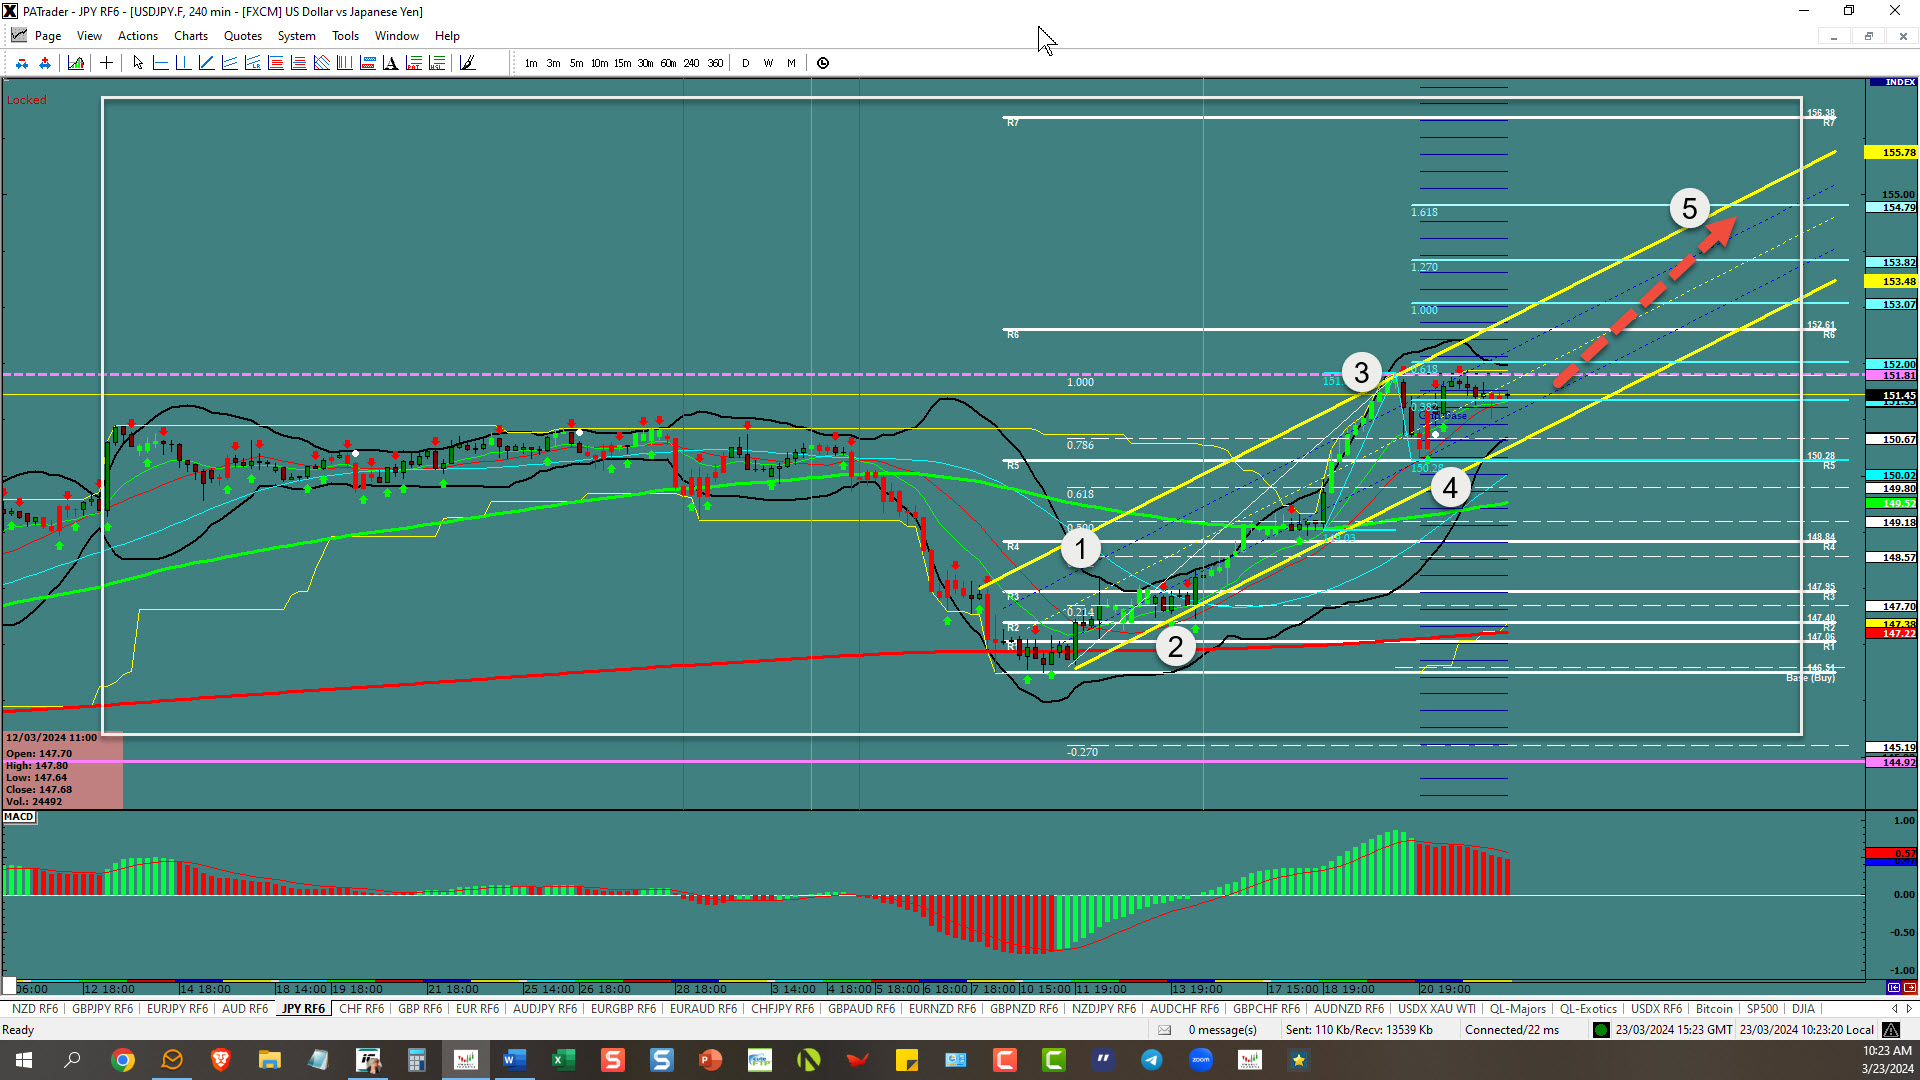Open the Window menu
This screenshot has width=1920, height=1080.
(x=397, y=36)
